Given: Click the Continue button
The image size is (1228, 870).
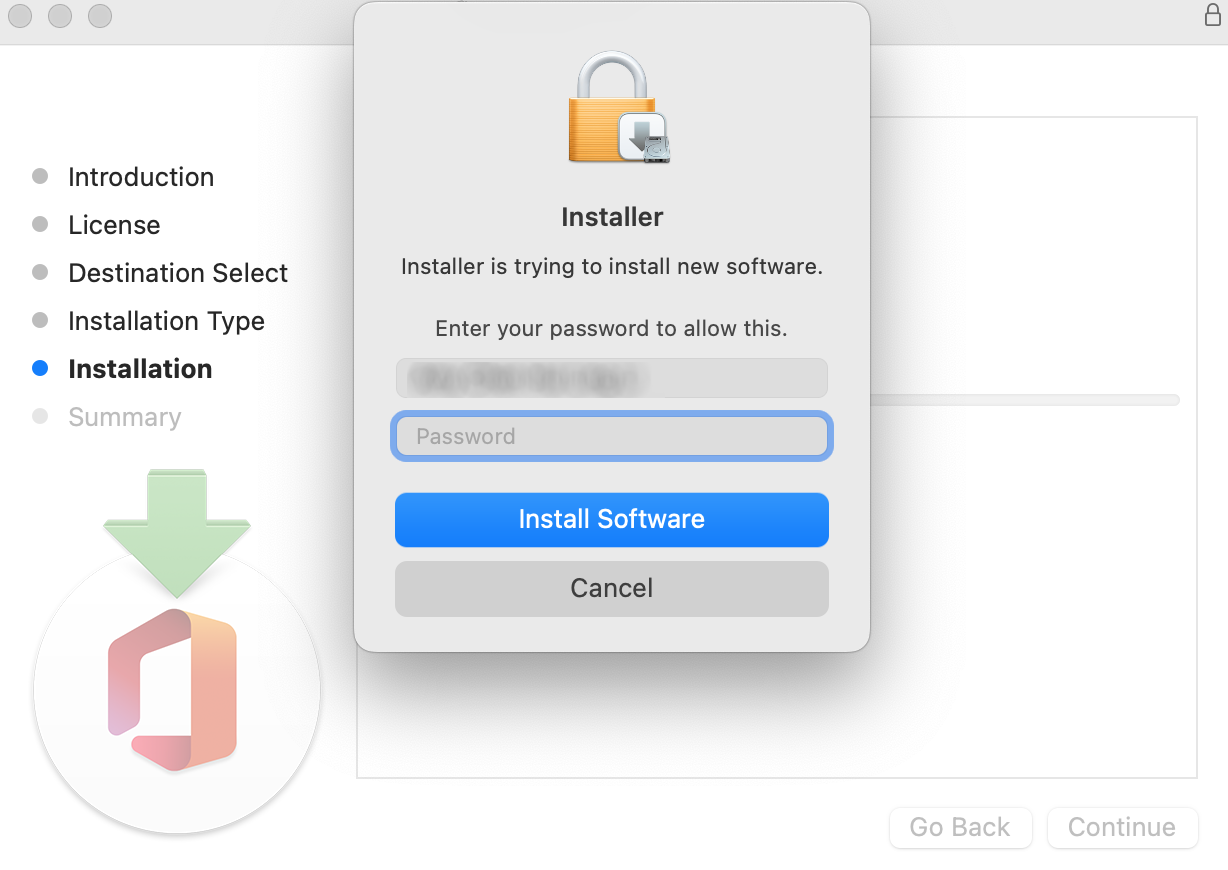Looking at the screenshot, I should click(1121, 828).
